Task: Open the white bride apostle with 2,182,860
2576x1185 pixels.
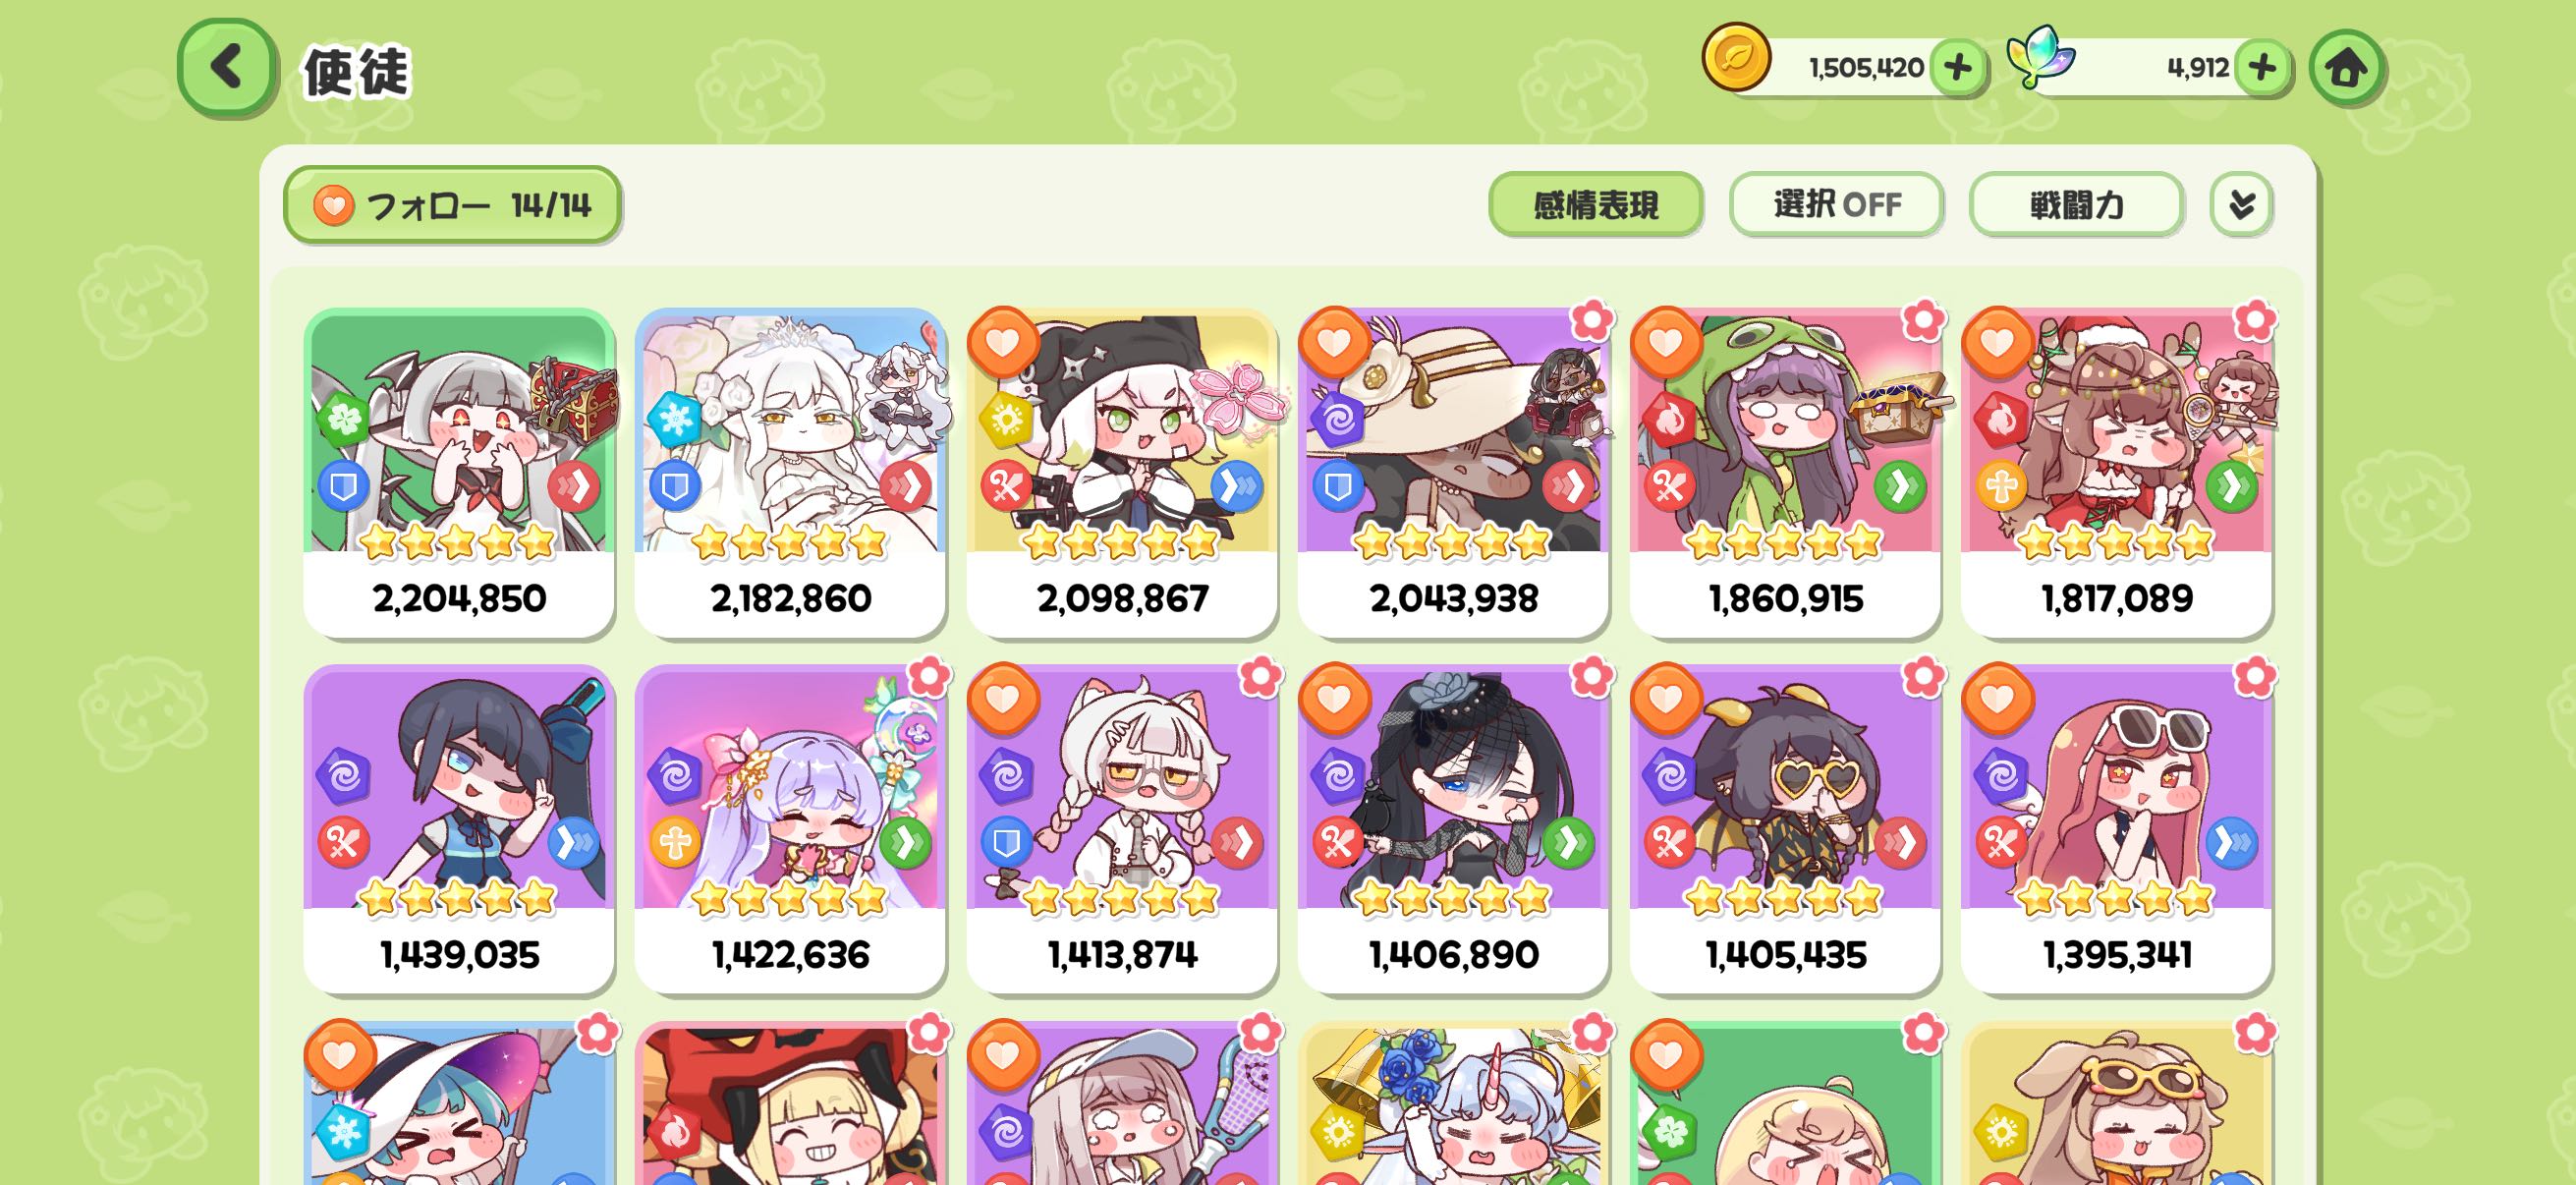Action: click(x=790, y=472)
